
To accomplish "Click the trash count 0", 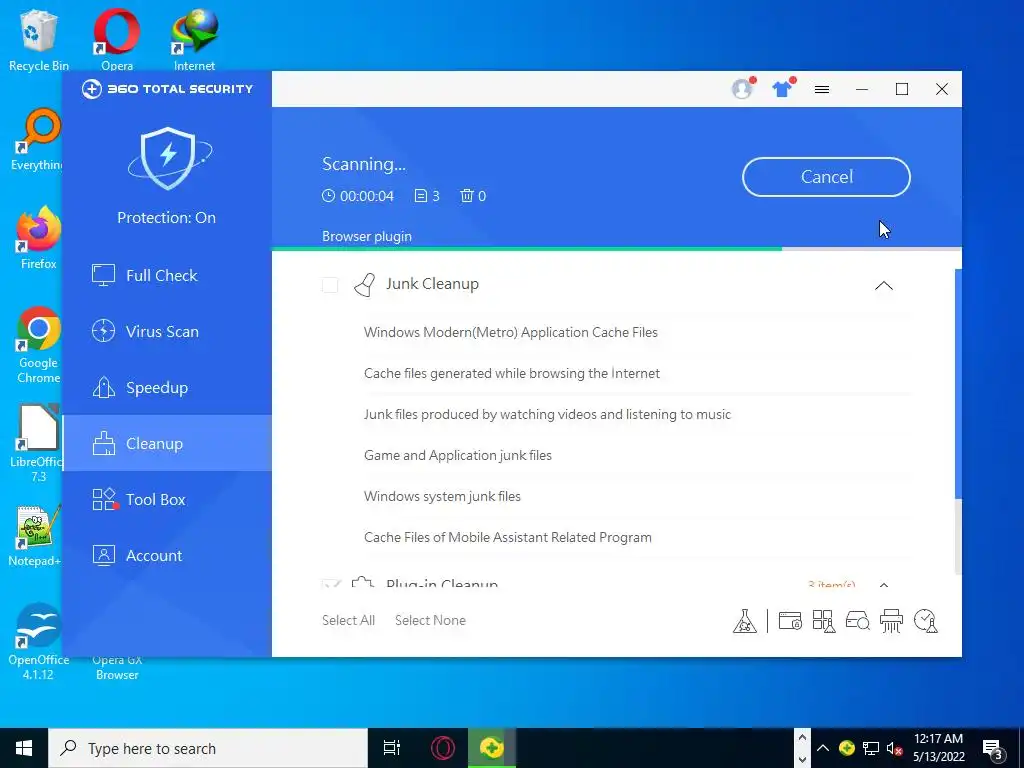I will point(473,196).
